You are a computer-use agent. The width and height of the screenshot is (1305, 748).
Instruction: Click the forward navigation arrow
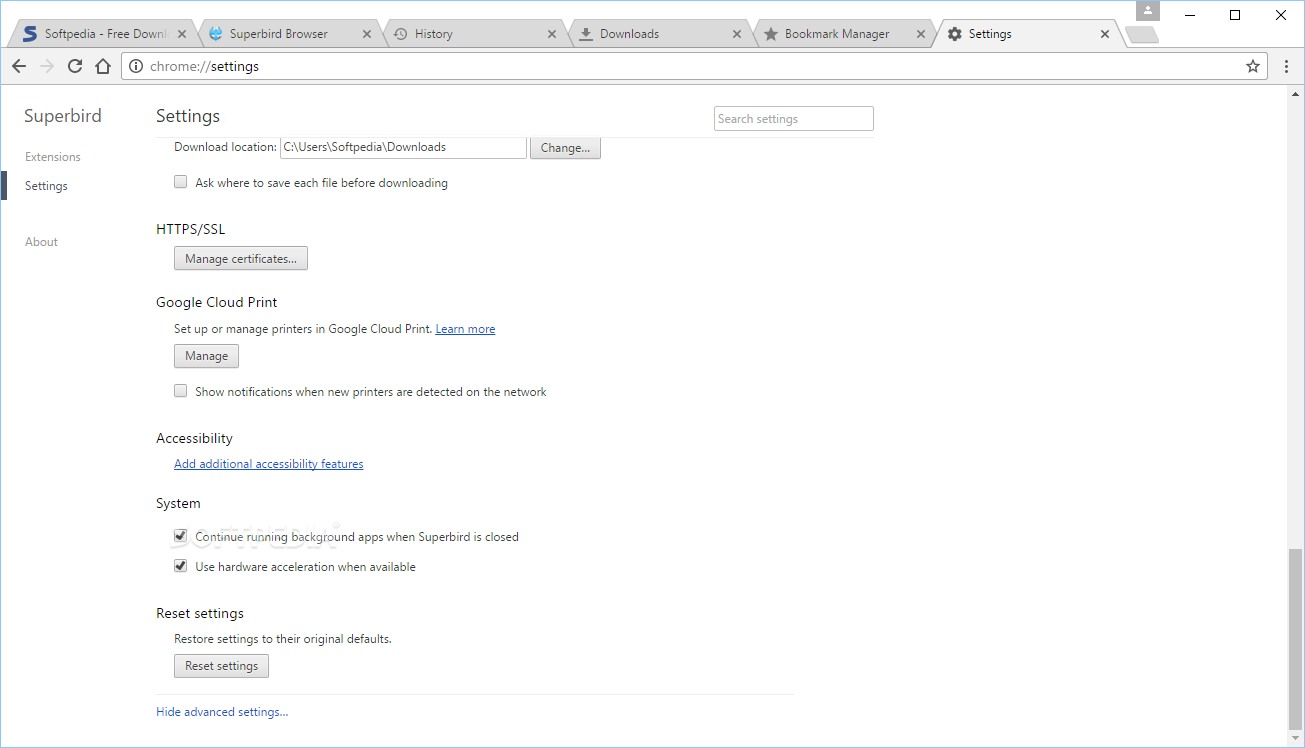click(47, 66)
